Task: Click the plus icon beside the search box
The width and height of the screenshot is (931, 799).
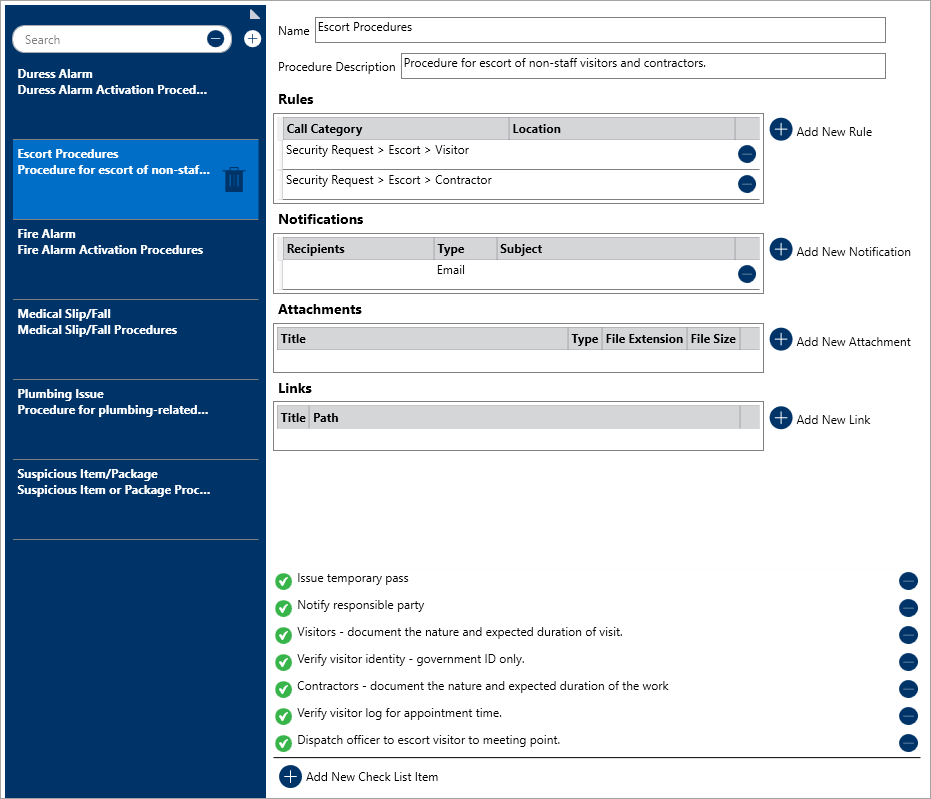Action: pyautogui.click(x=252, y=39)
